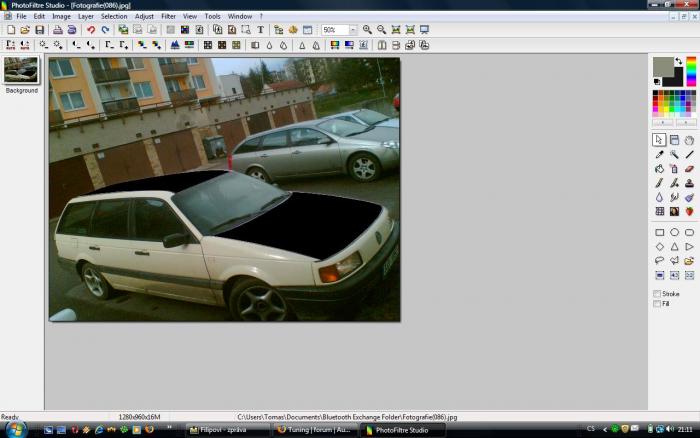Increase gamma with the gamma plus icon
Image resolution: width=700 pixels, height=438 pixels.
124,45
